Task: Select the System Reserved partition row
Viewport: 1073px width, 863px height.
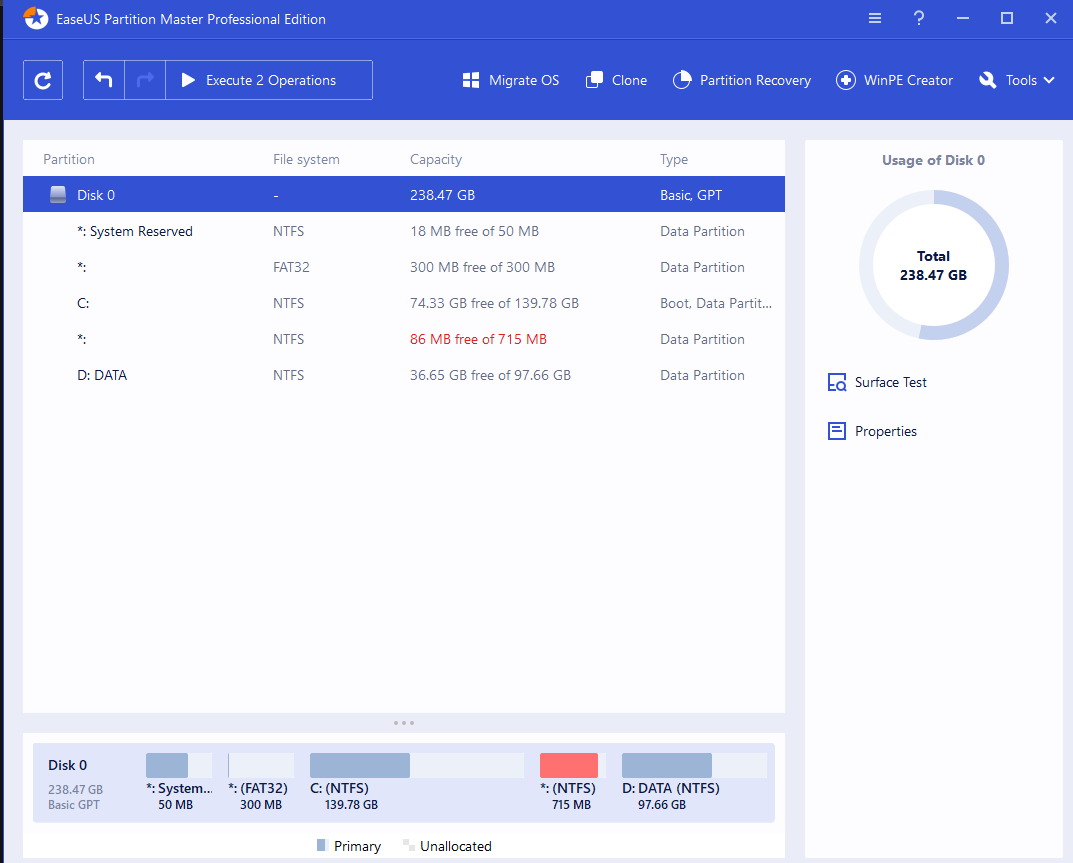Action: pos(404,231)
